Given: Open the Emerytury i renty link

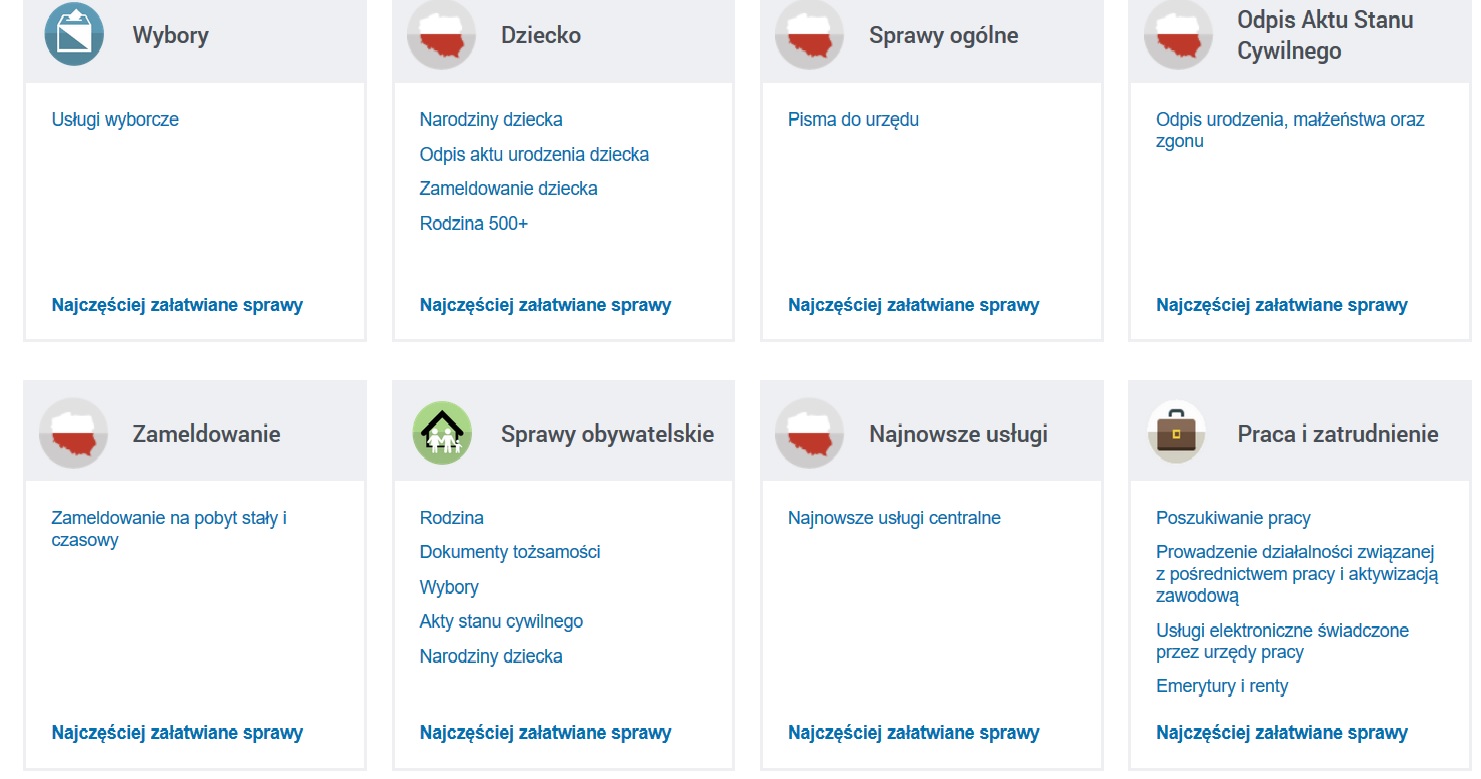Looking at the screenshot, I should 1222,686.
